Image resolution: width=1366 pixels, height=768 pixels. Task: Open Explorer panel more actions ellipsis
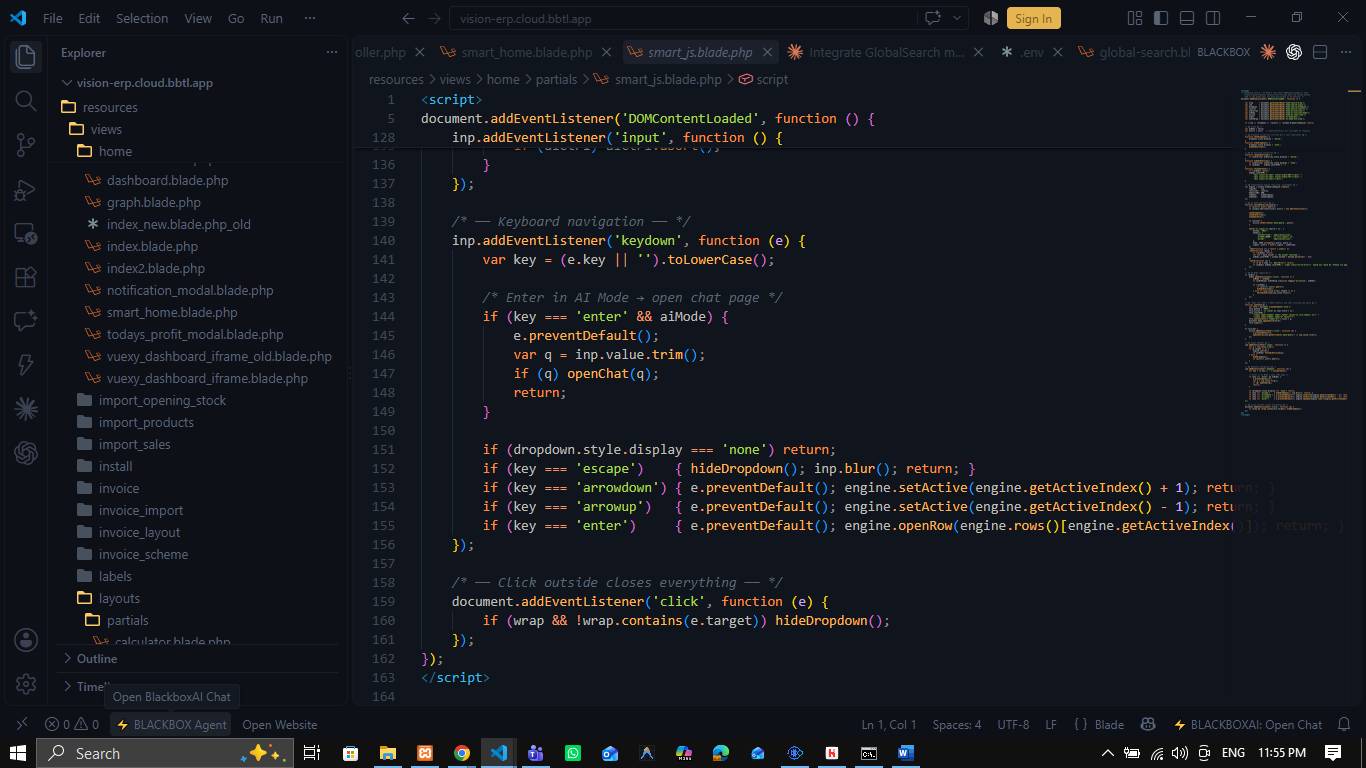pos(332,52)
